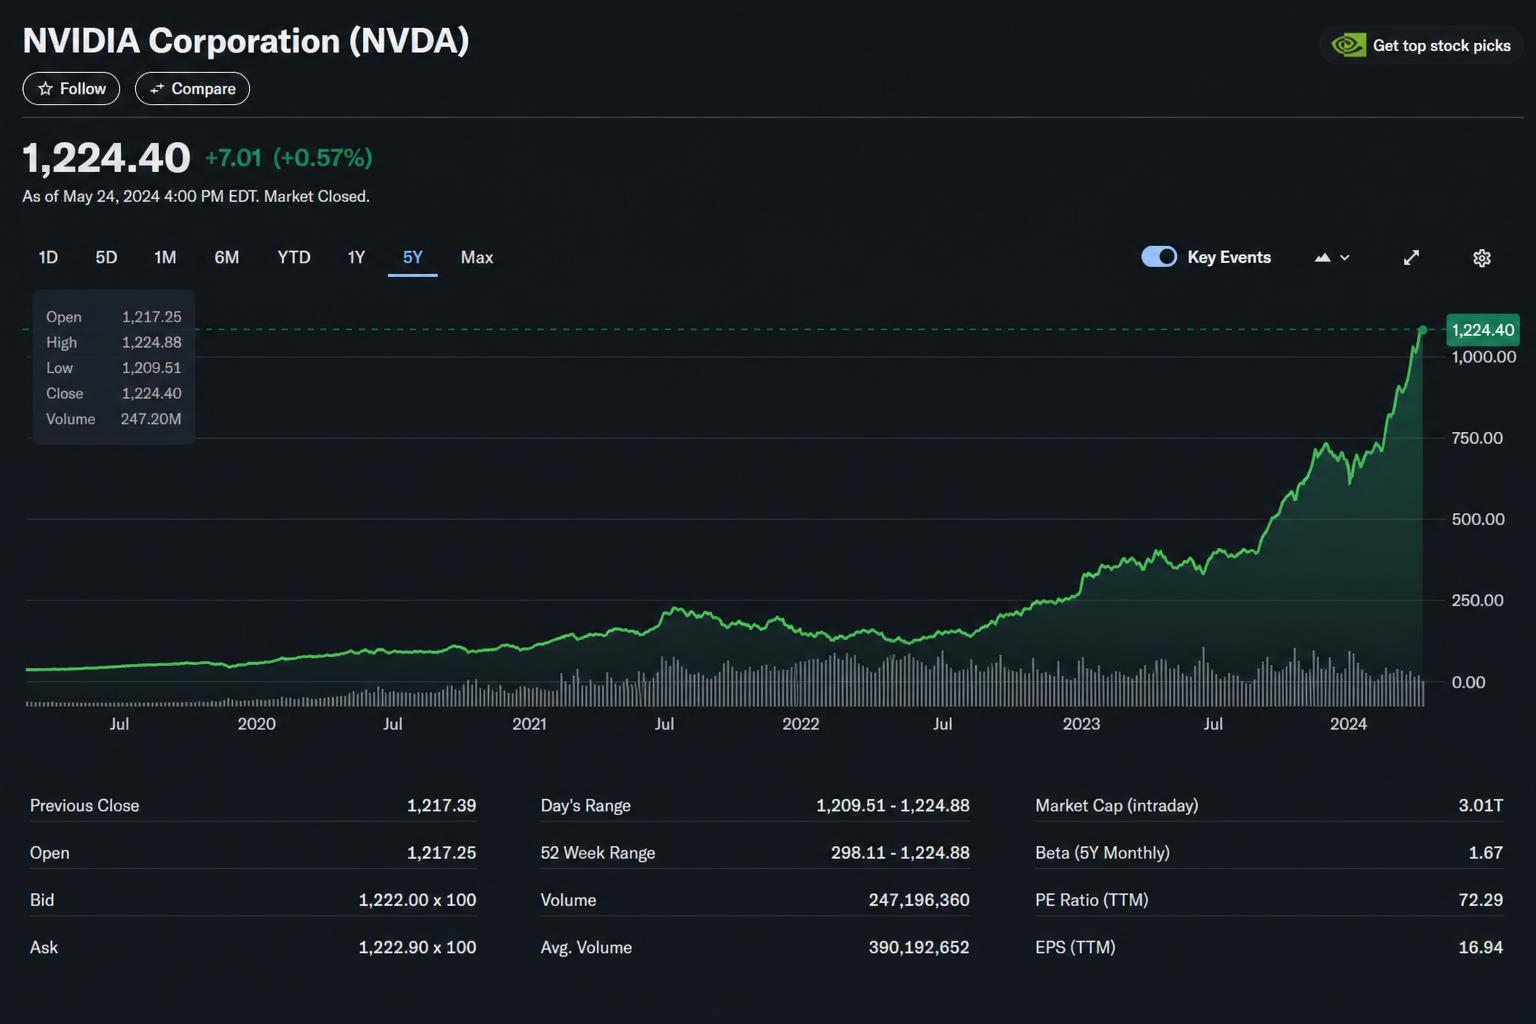This screenshot has height=1024, width=1536.
Task: Click the 750.00 price axis label
Action: 1477,438
